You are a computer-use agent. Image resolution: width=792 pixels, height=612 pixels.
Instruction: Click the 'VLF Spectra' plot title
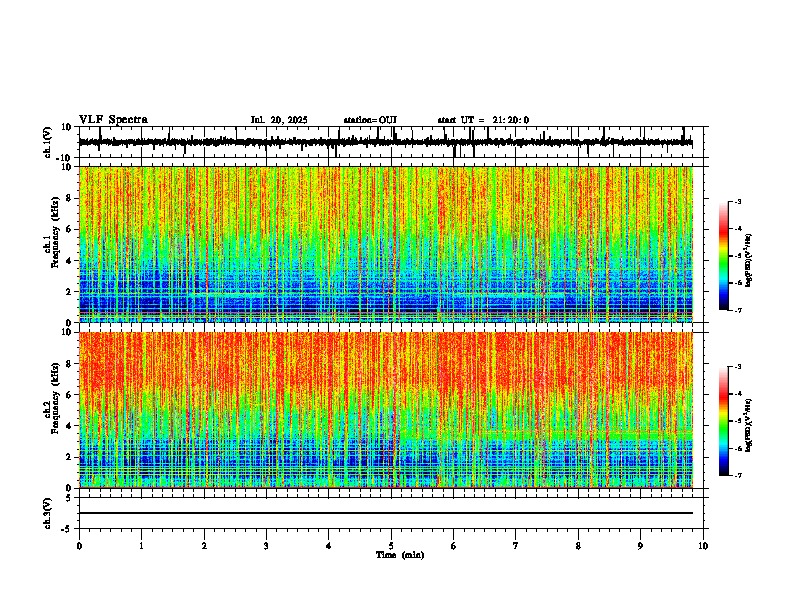[113, 120]
